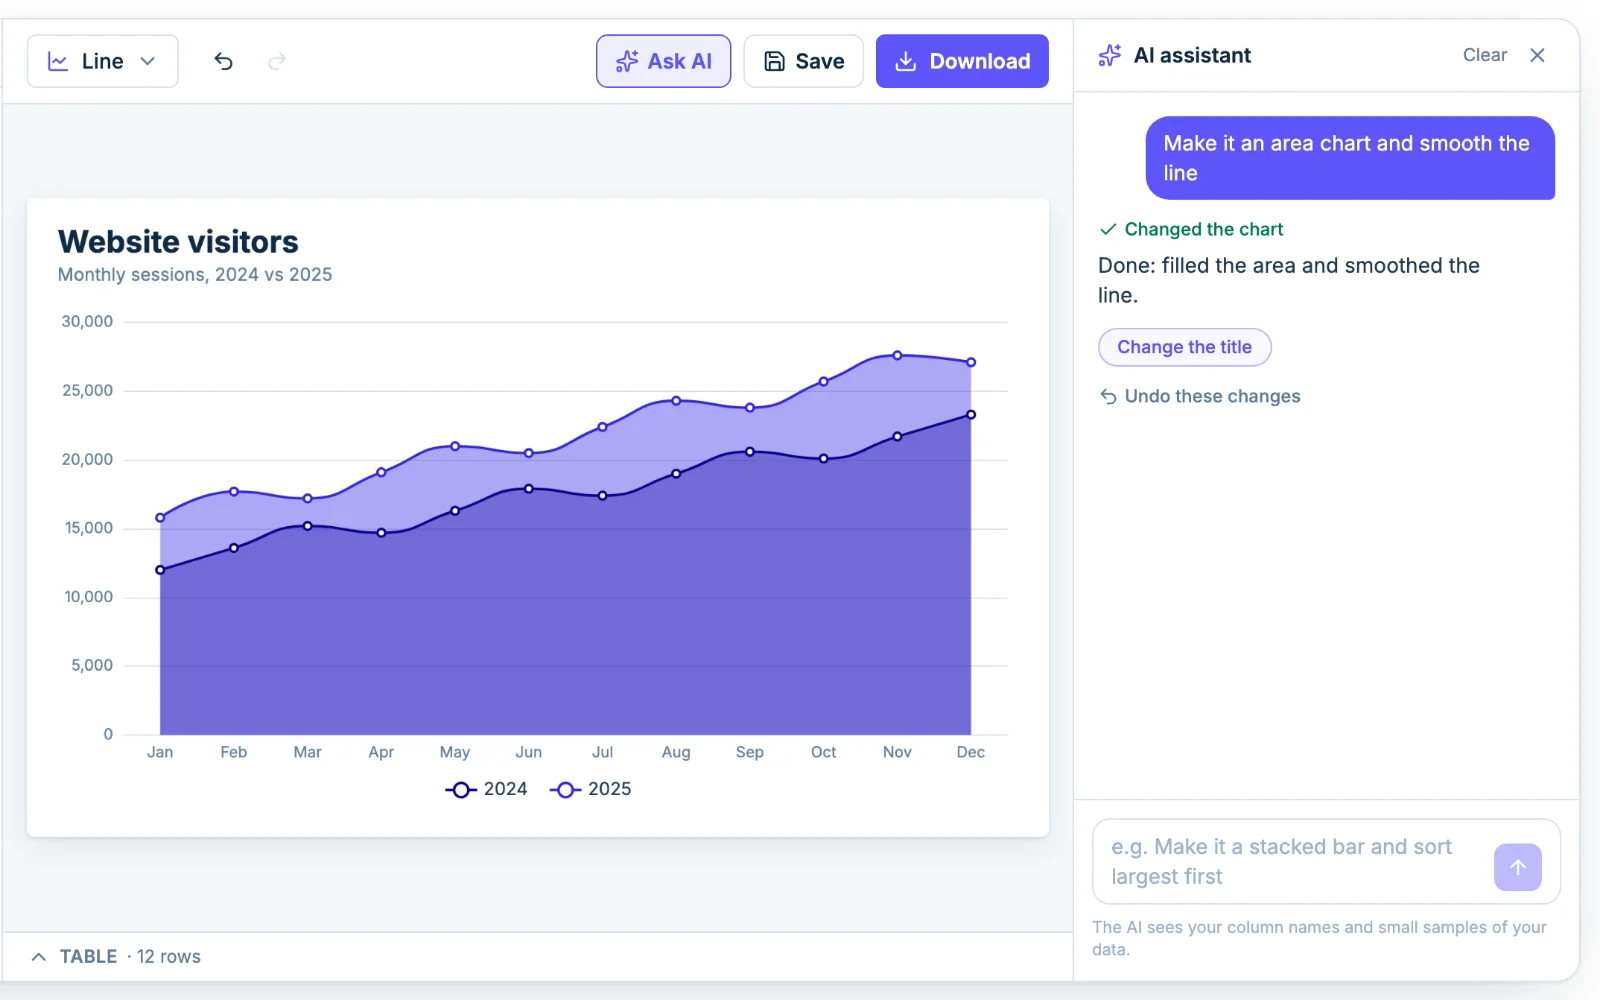Expand the TABLE 12 rows section
Viewport: 1600px width, 1000px height.
tap(116, 957)
